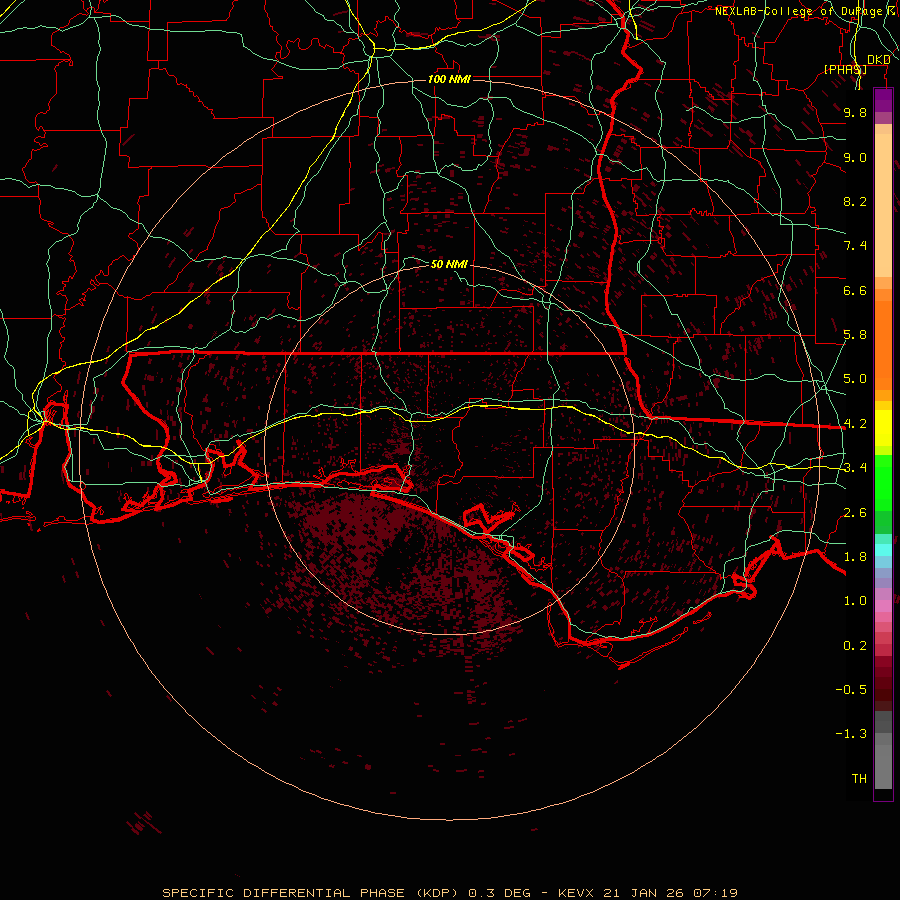Select the orange segment of the color bar

click(883, 346)
